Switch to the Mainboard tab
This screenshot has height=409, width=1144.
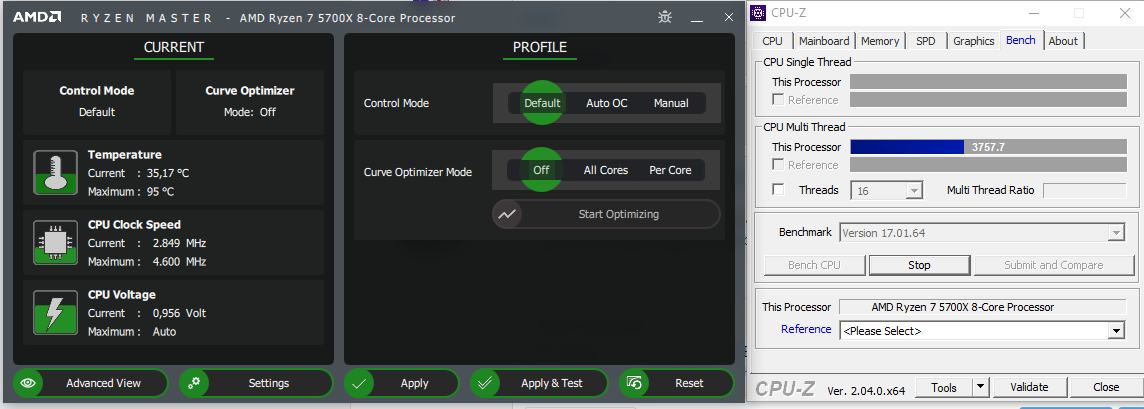point(825,41)
